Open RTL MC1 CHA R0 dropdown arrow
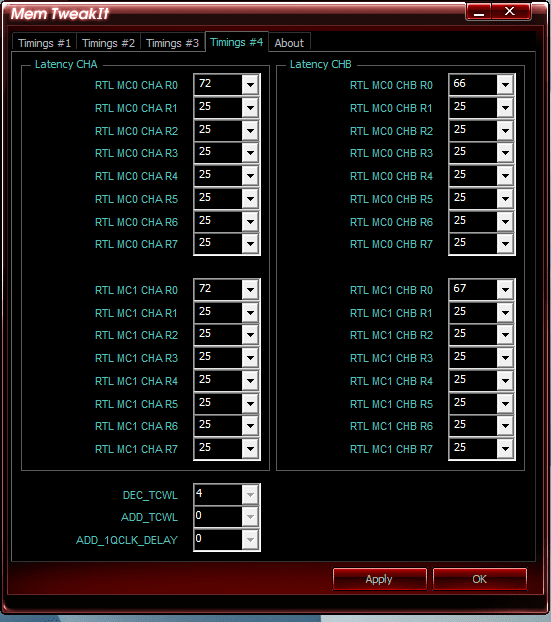The image size is (551, 622). coord(250,290)
